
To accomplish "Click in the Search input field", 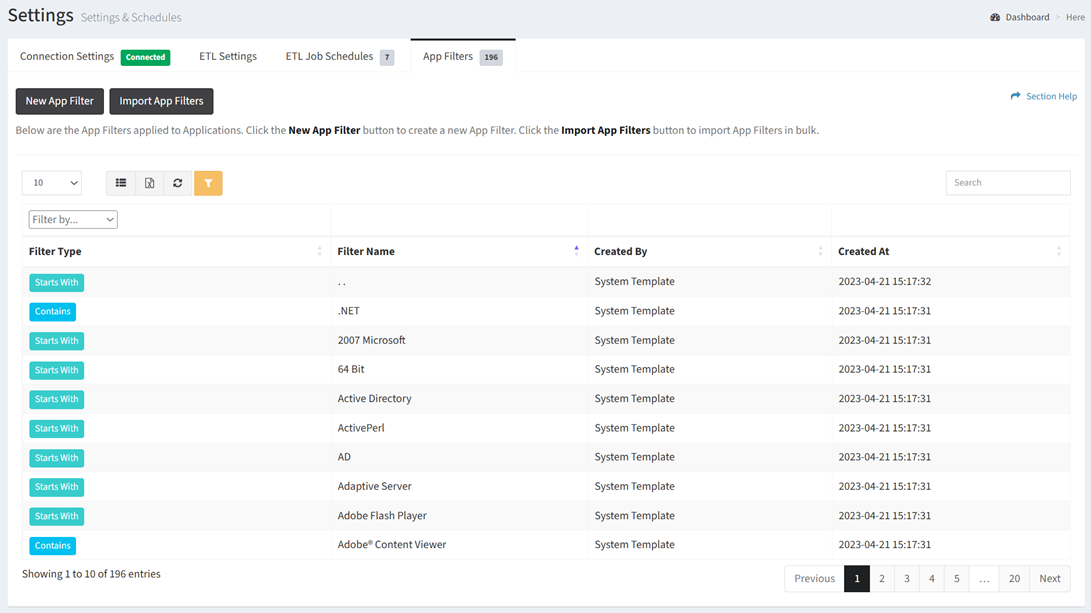I will tap(1007, 183).
